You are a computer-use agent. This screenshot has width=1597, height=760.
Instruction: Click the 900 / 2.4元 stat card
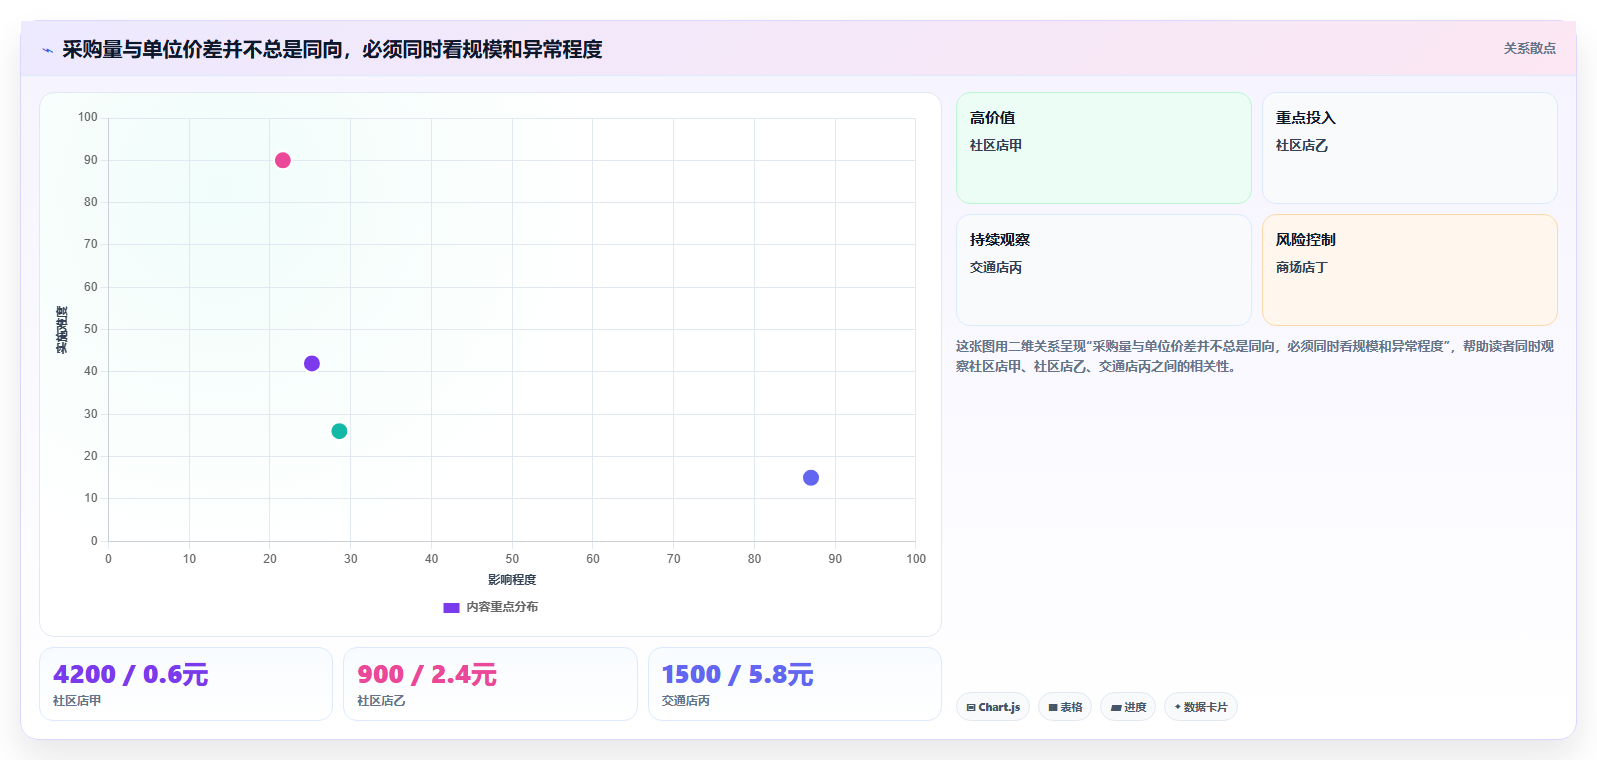click(490, 684)
